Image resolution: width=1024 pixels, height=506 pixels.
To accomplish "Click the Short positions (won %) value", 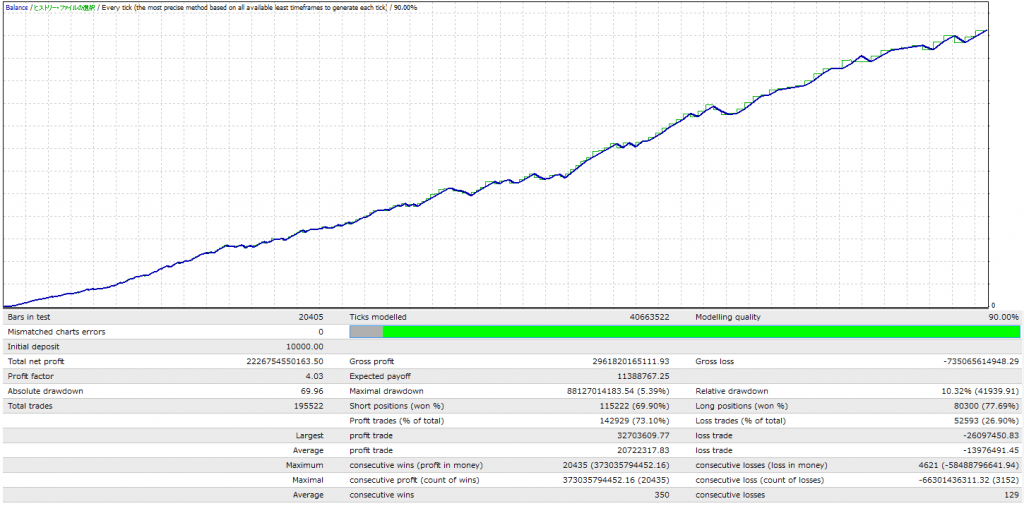I will (x=630, y=406).
